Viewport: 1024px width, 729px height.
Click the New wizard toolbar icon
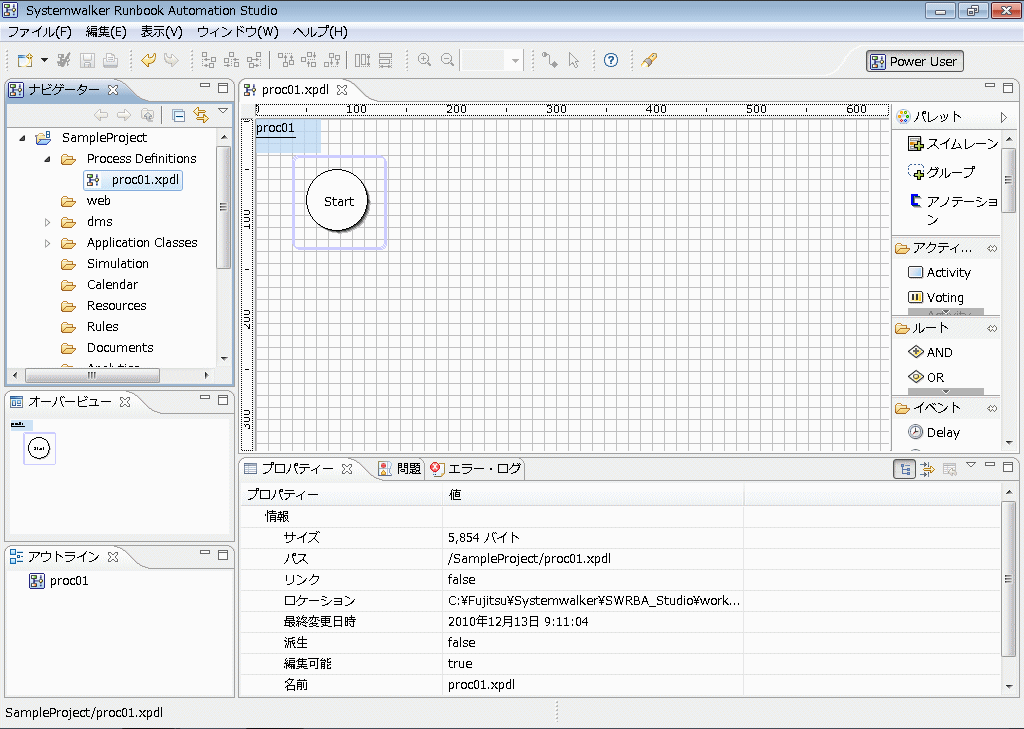pyautogui.click(x=25, y=61)
